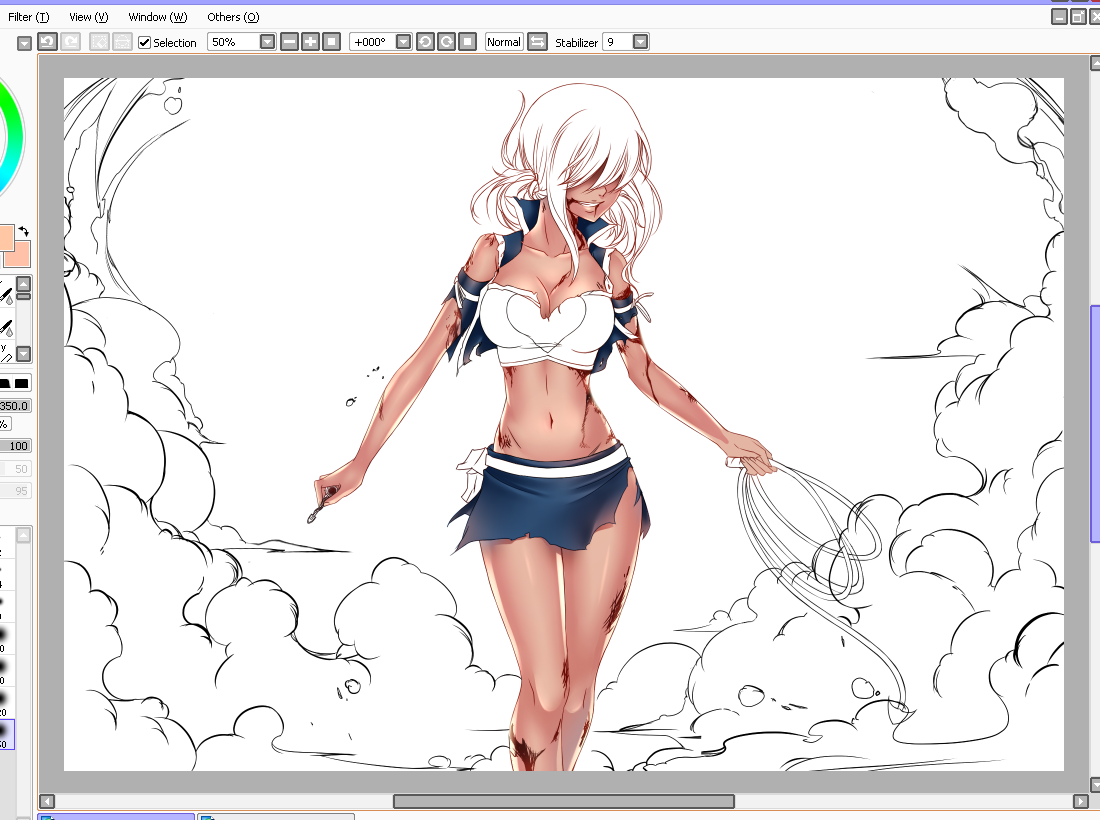
Task: Click the Undo arrow icon
Action: coord(47,42)
